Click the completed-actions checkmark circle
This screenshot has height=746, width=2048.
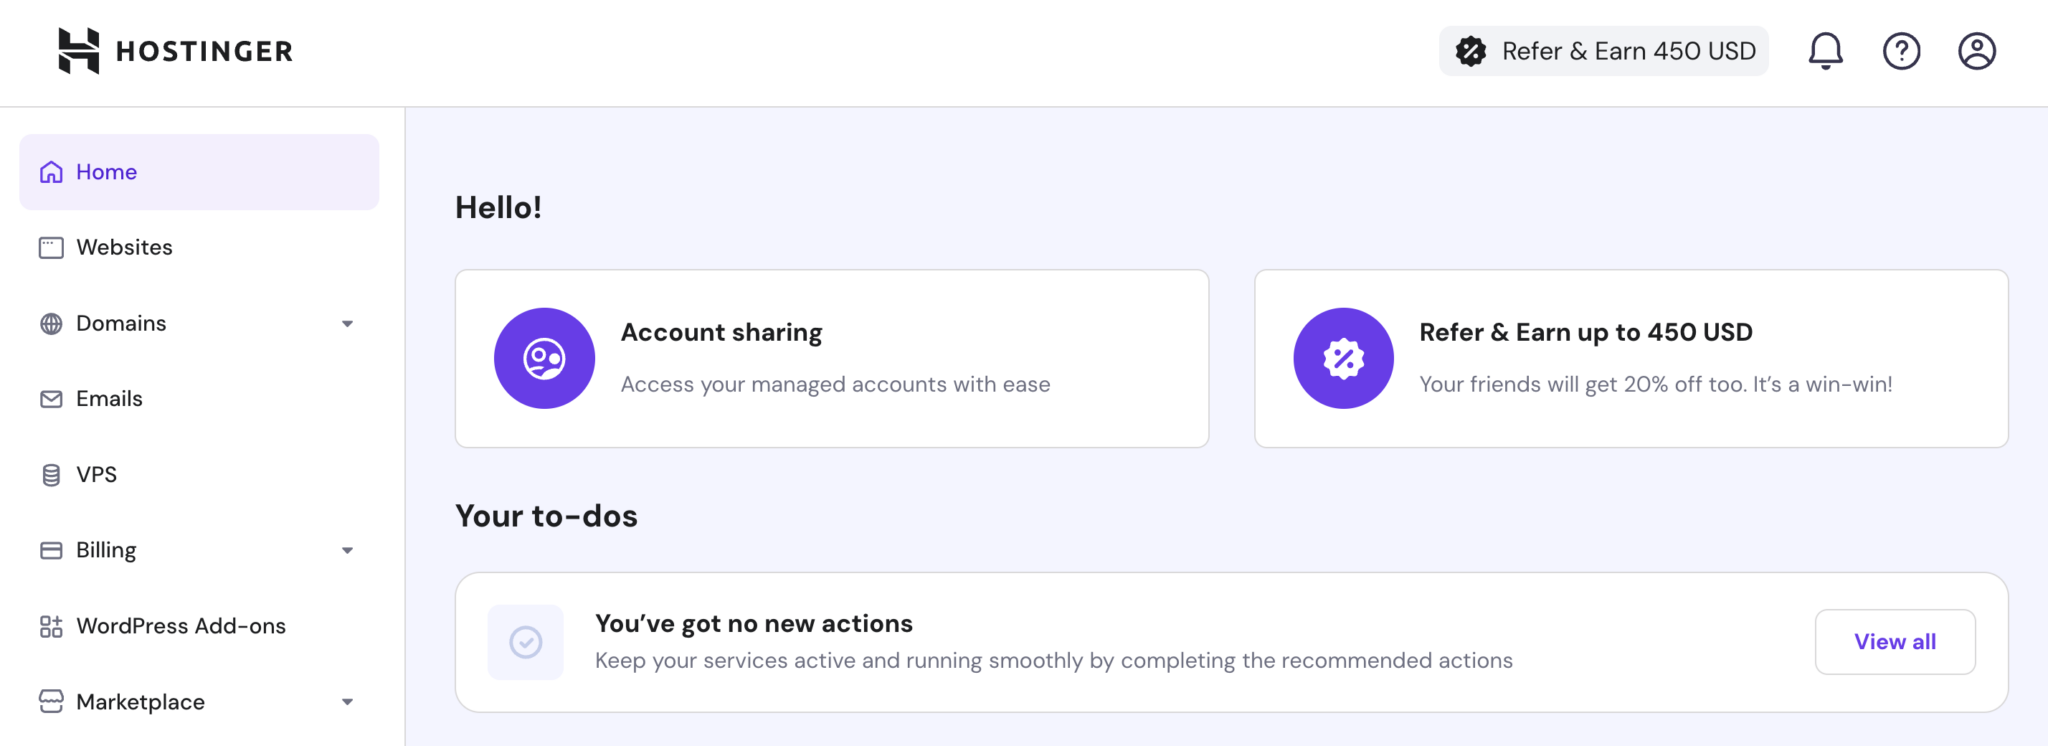pyautogui.click(x=525, y=641)
